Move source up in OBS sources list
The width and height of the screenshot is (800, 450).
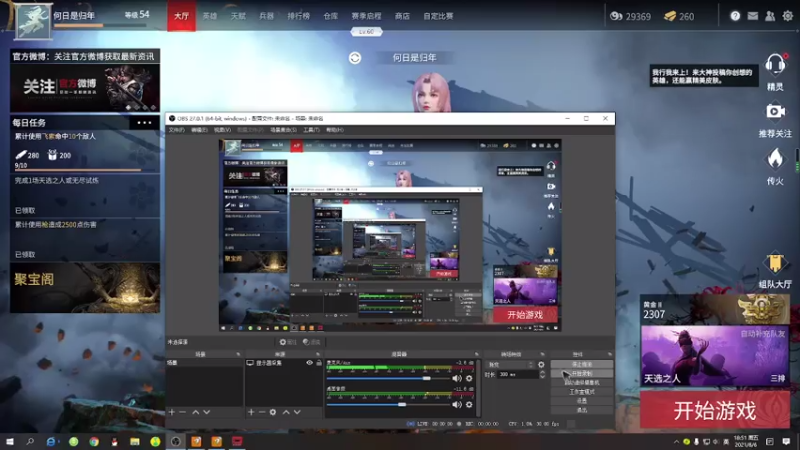286,412
